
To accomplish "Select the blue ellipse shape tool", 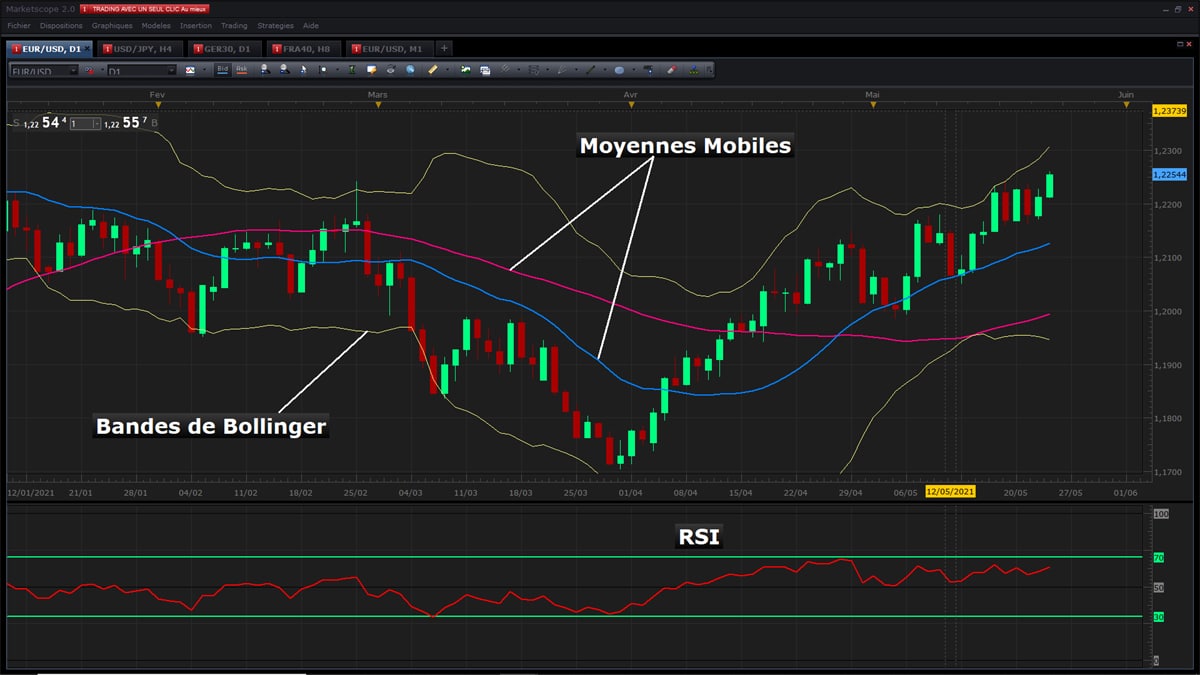I will pyautogui.click(x=619, y=70).
